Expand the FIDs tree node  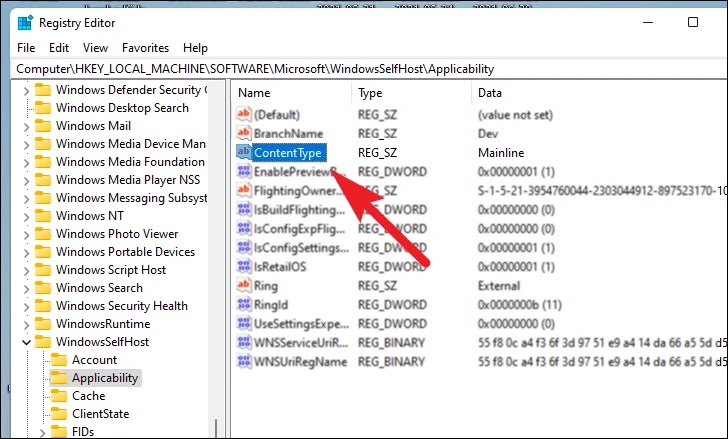[x=42, y=433]
